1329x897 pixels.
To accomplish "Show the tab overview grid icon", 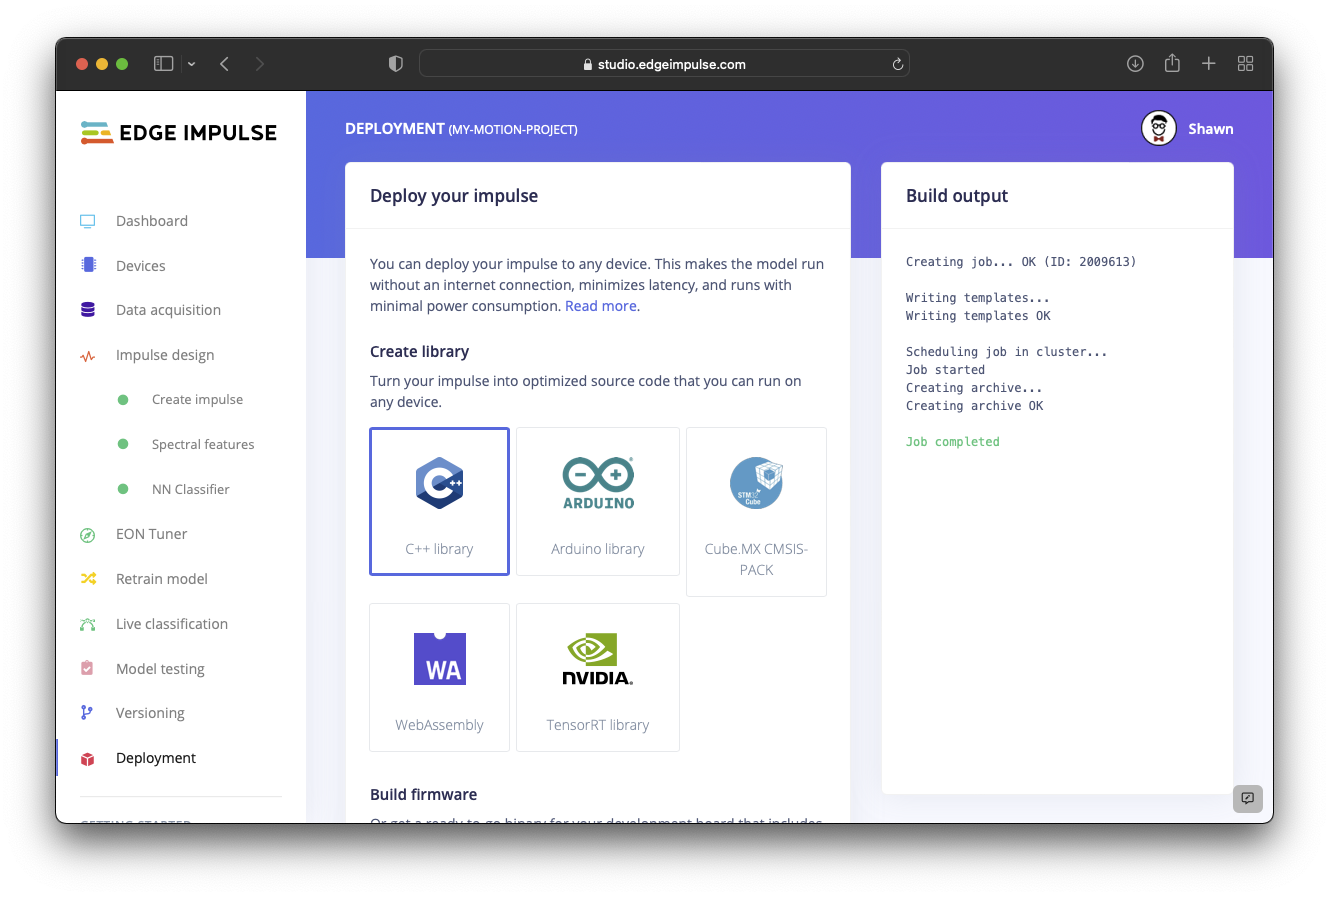I will (1245, 64).
